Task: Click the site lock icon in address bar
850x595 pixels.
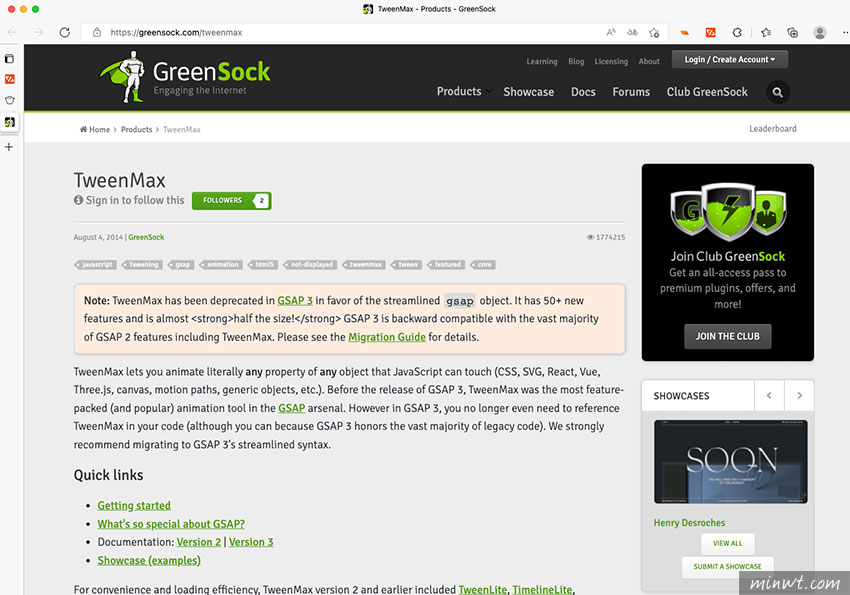Action: point(96,33)
